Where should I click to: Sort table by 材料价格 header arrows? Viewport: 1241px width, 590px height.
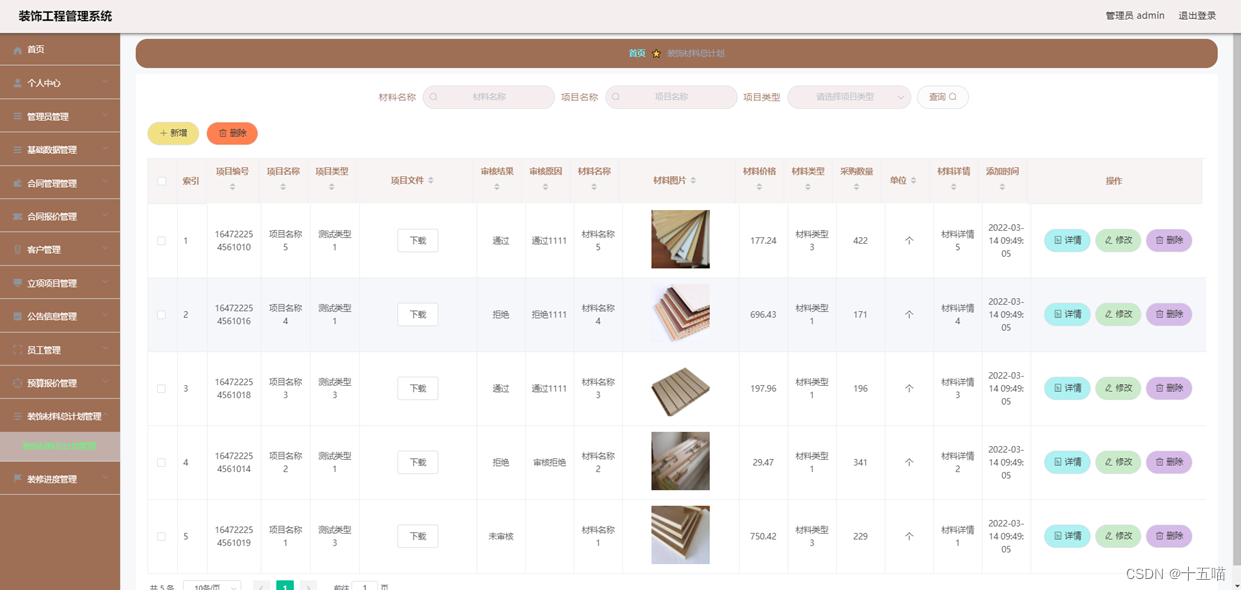coord(759,187)
